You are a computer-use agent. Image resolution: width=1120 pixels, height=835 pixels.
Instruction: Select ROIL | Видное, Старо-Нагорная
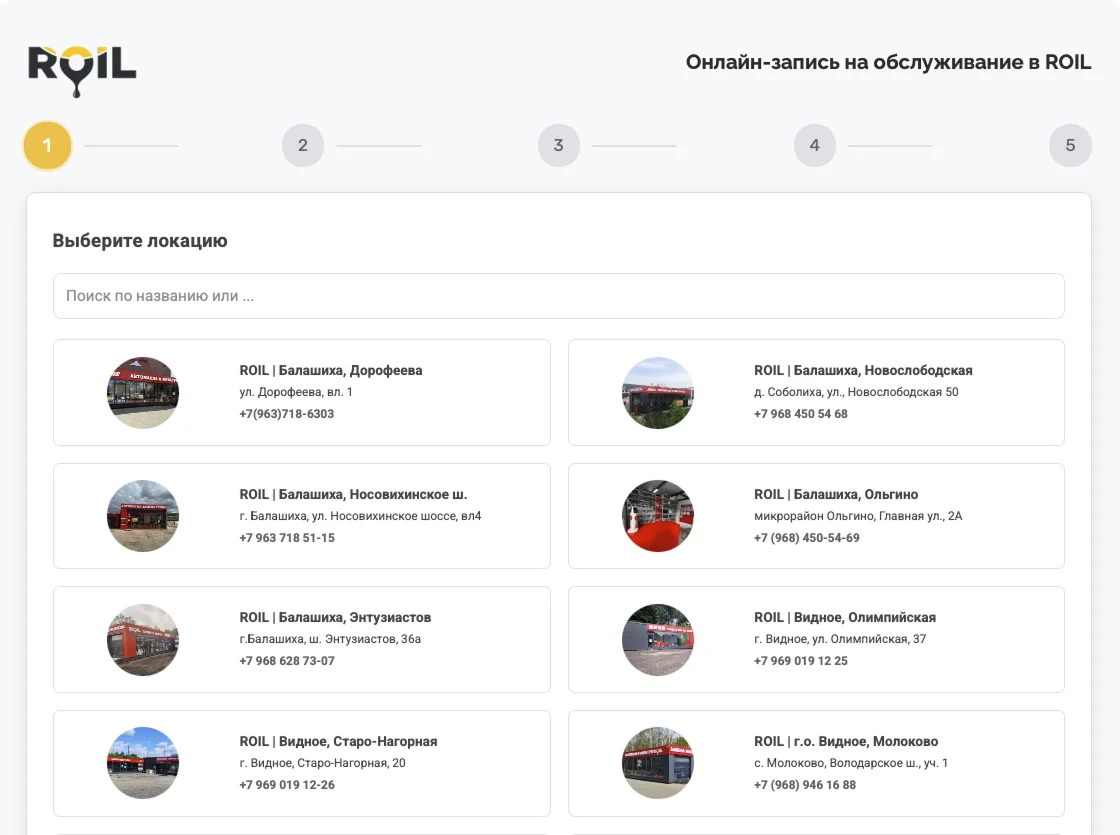(301, 763)
